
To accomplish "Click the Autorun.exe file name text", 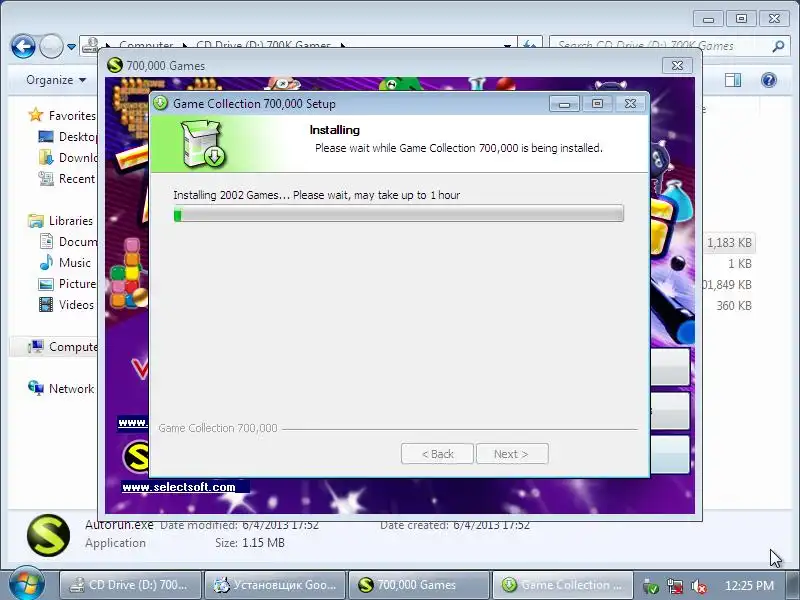I will click(x=119, y=524).
